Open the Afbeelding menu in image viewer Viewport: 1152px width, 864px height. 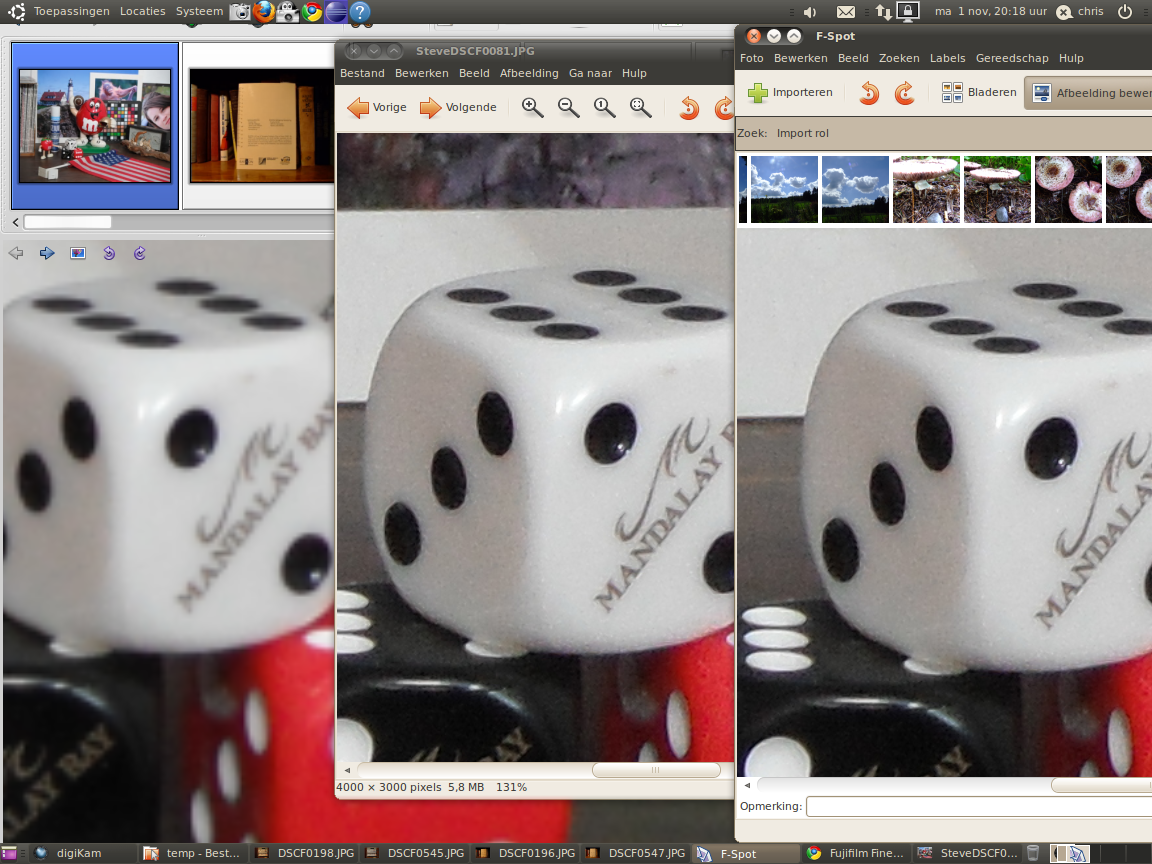click(x=529, y=73)
